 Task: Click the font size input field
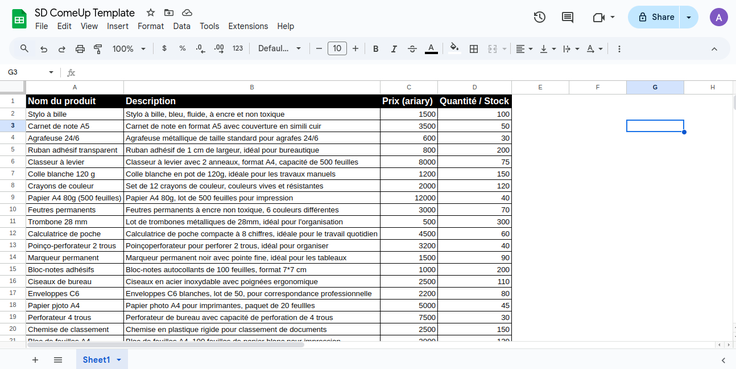(x=337, y=48)
